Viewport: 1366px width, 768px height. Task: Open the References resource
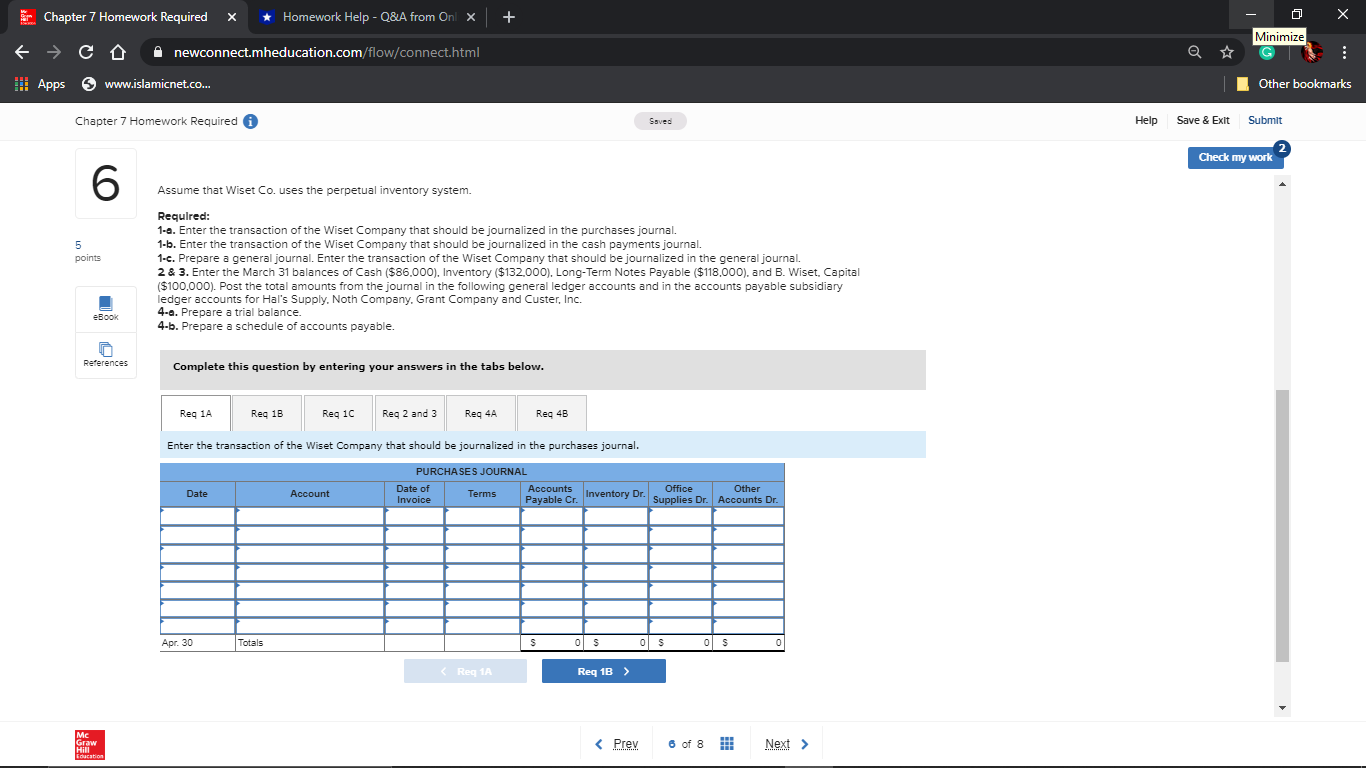click(x=105, y=356)
